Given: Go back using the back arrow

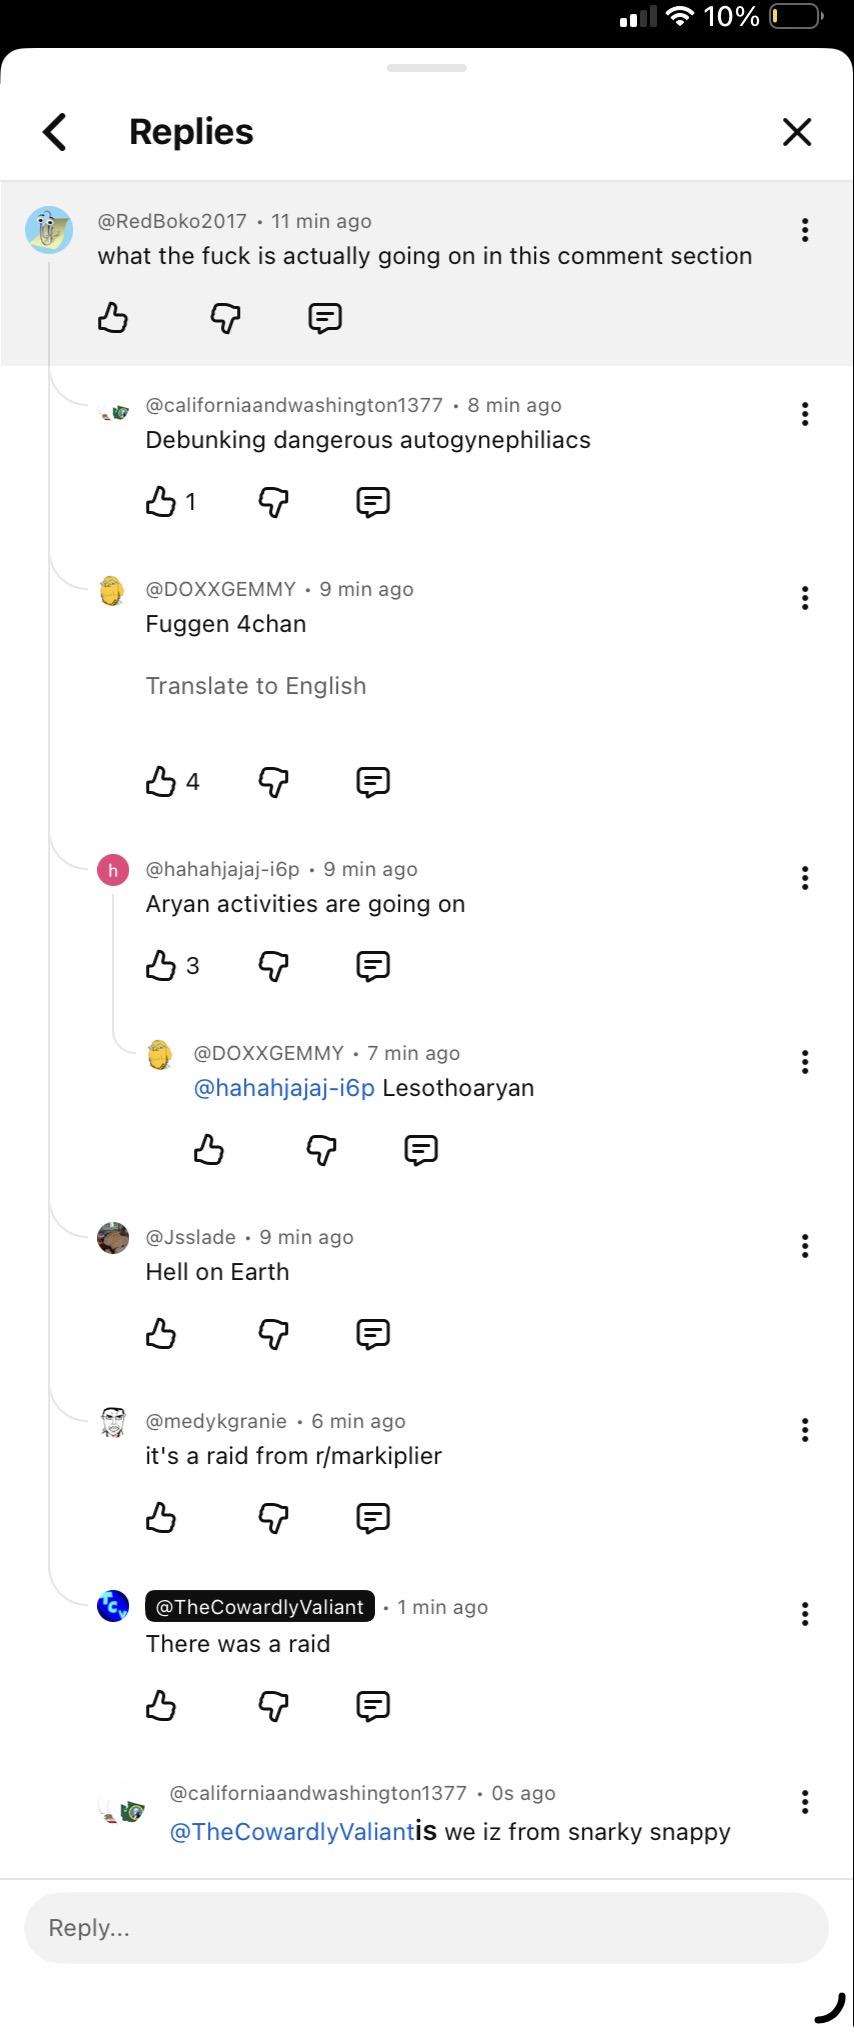Looking at the screenshot, I should 55,132.
